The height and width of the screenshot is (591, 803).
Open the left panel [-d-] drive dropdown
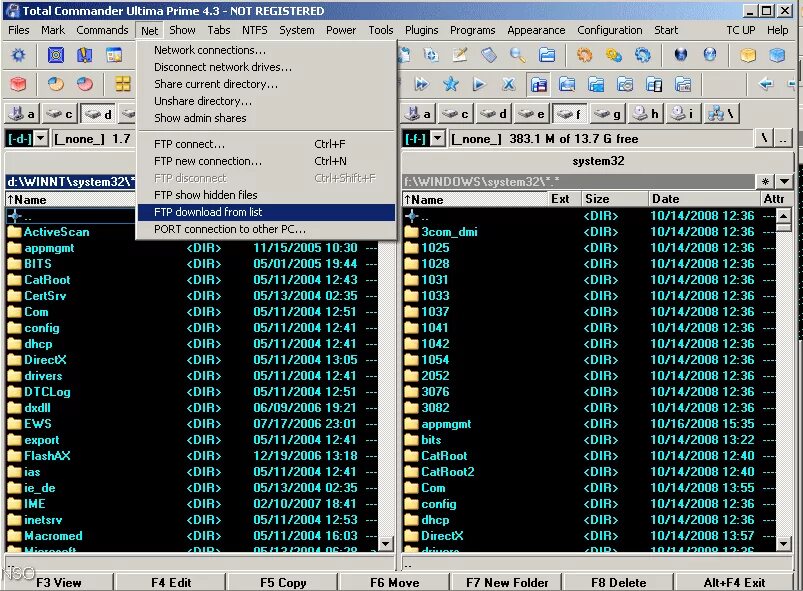40,138
